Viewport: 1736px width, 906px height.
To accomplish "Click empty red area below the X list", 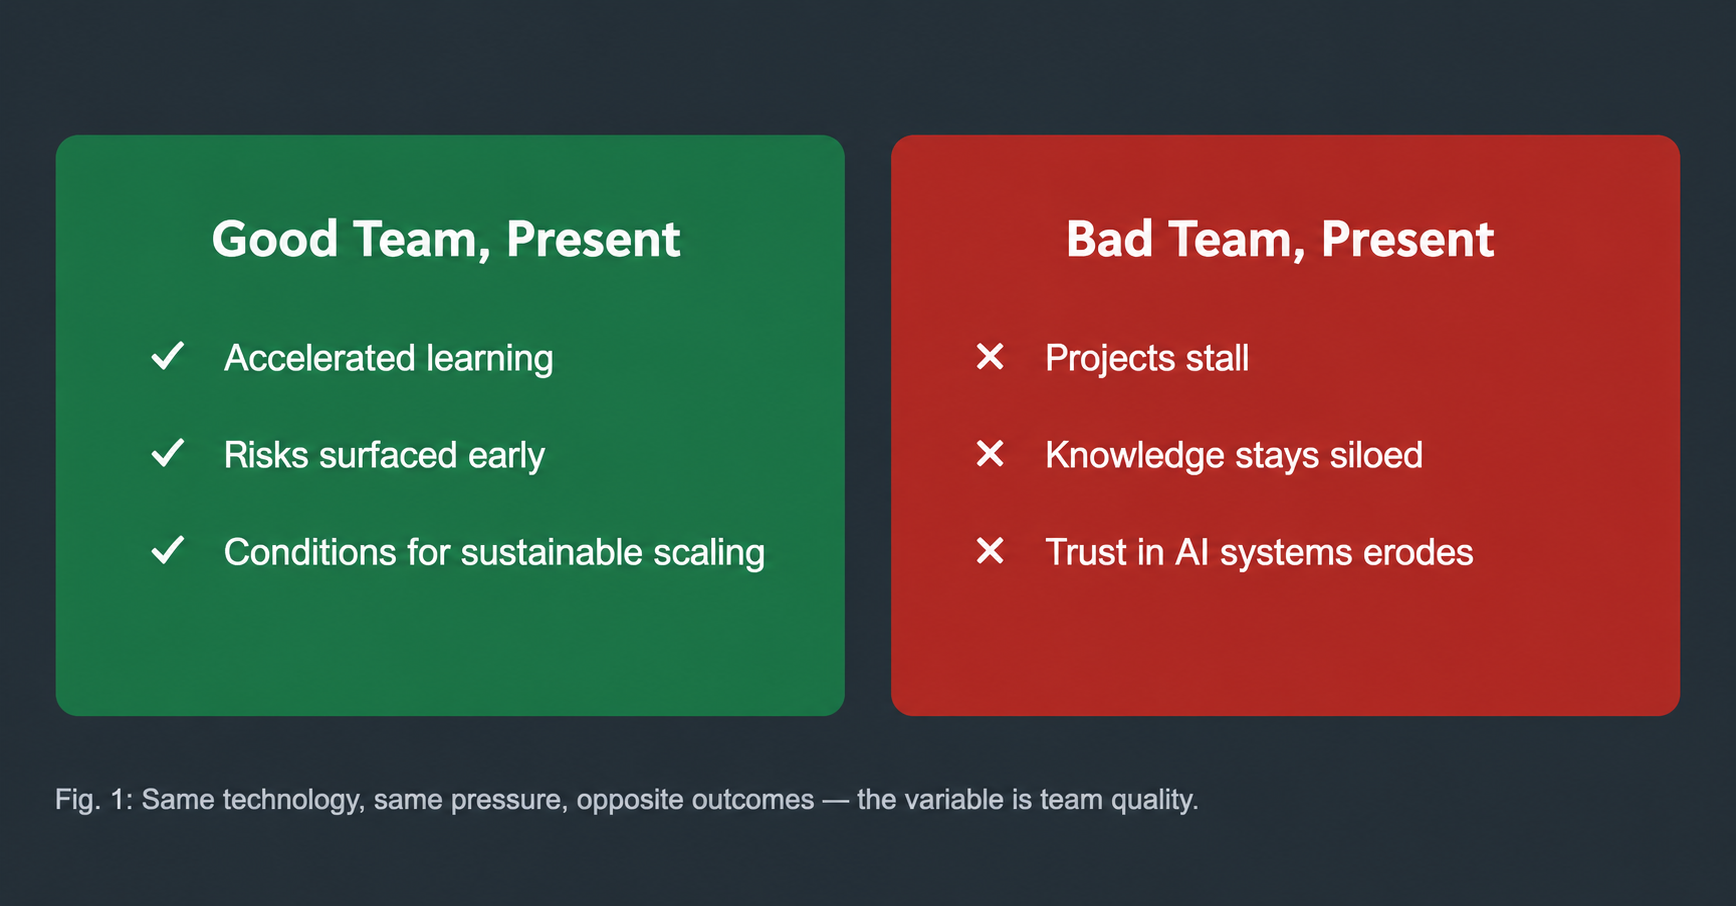I will pos(1285,645).
